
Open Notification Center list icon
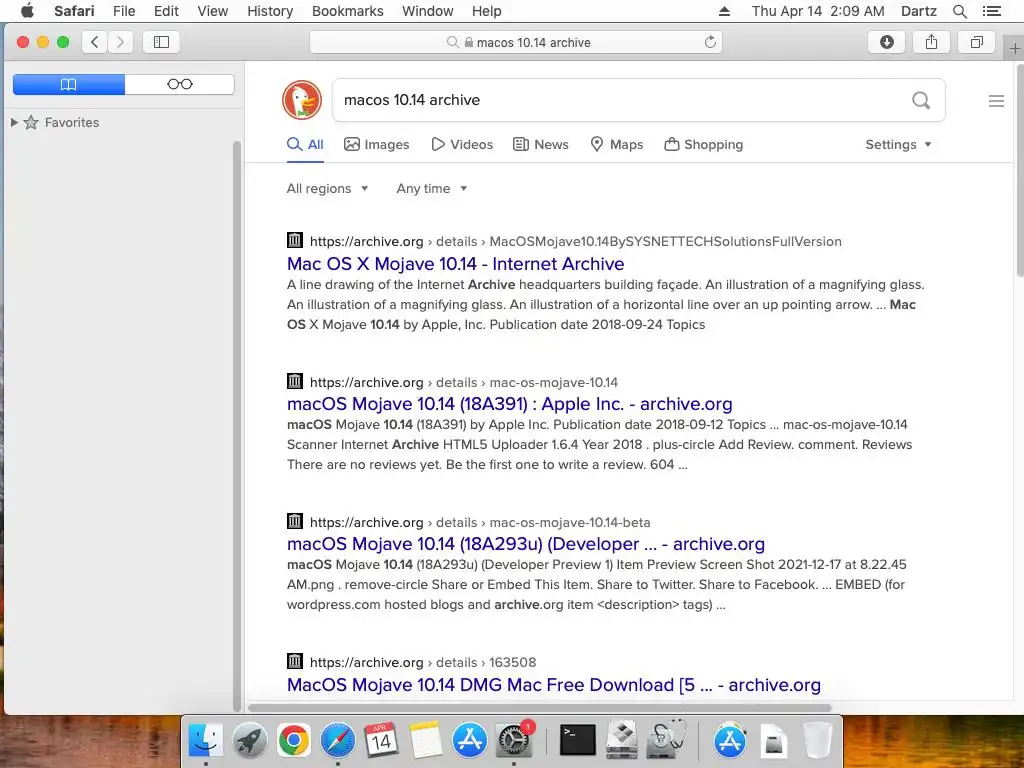(991, 11)
